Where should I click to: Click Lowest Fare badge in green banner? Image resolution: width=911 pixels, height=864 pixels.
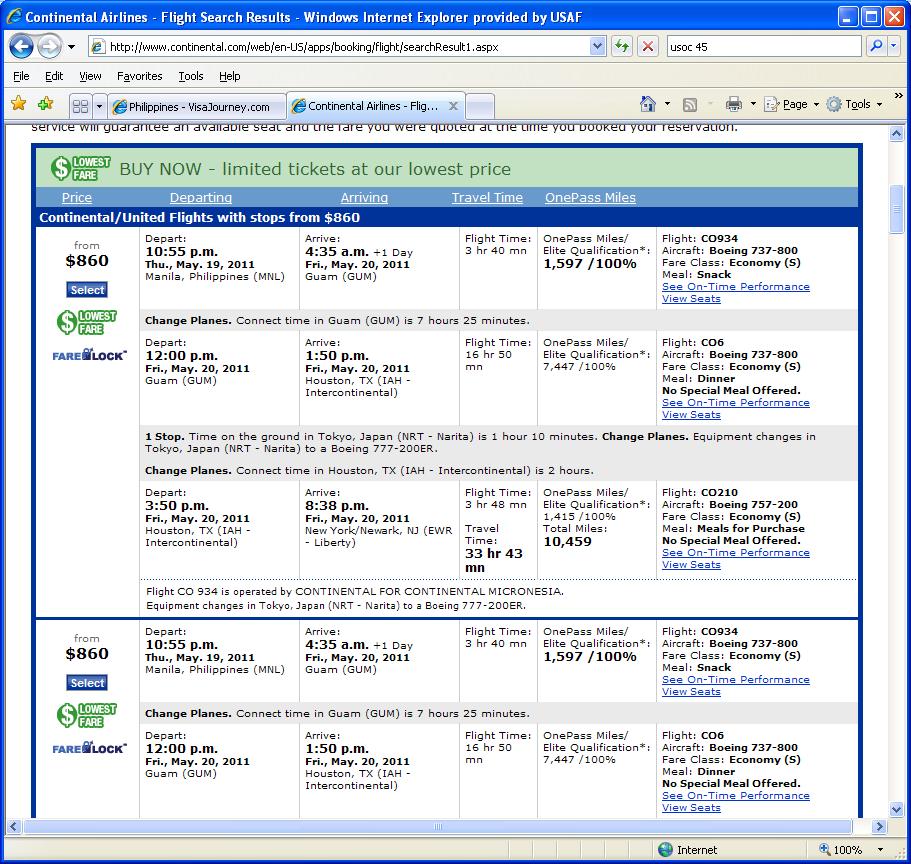coord(80,169)
